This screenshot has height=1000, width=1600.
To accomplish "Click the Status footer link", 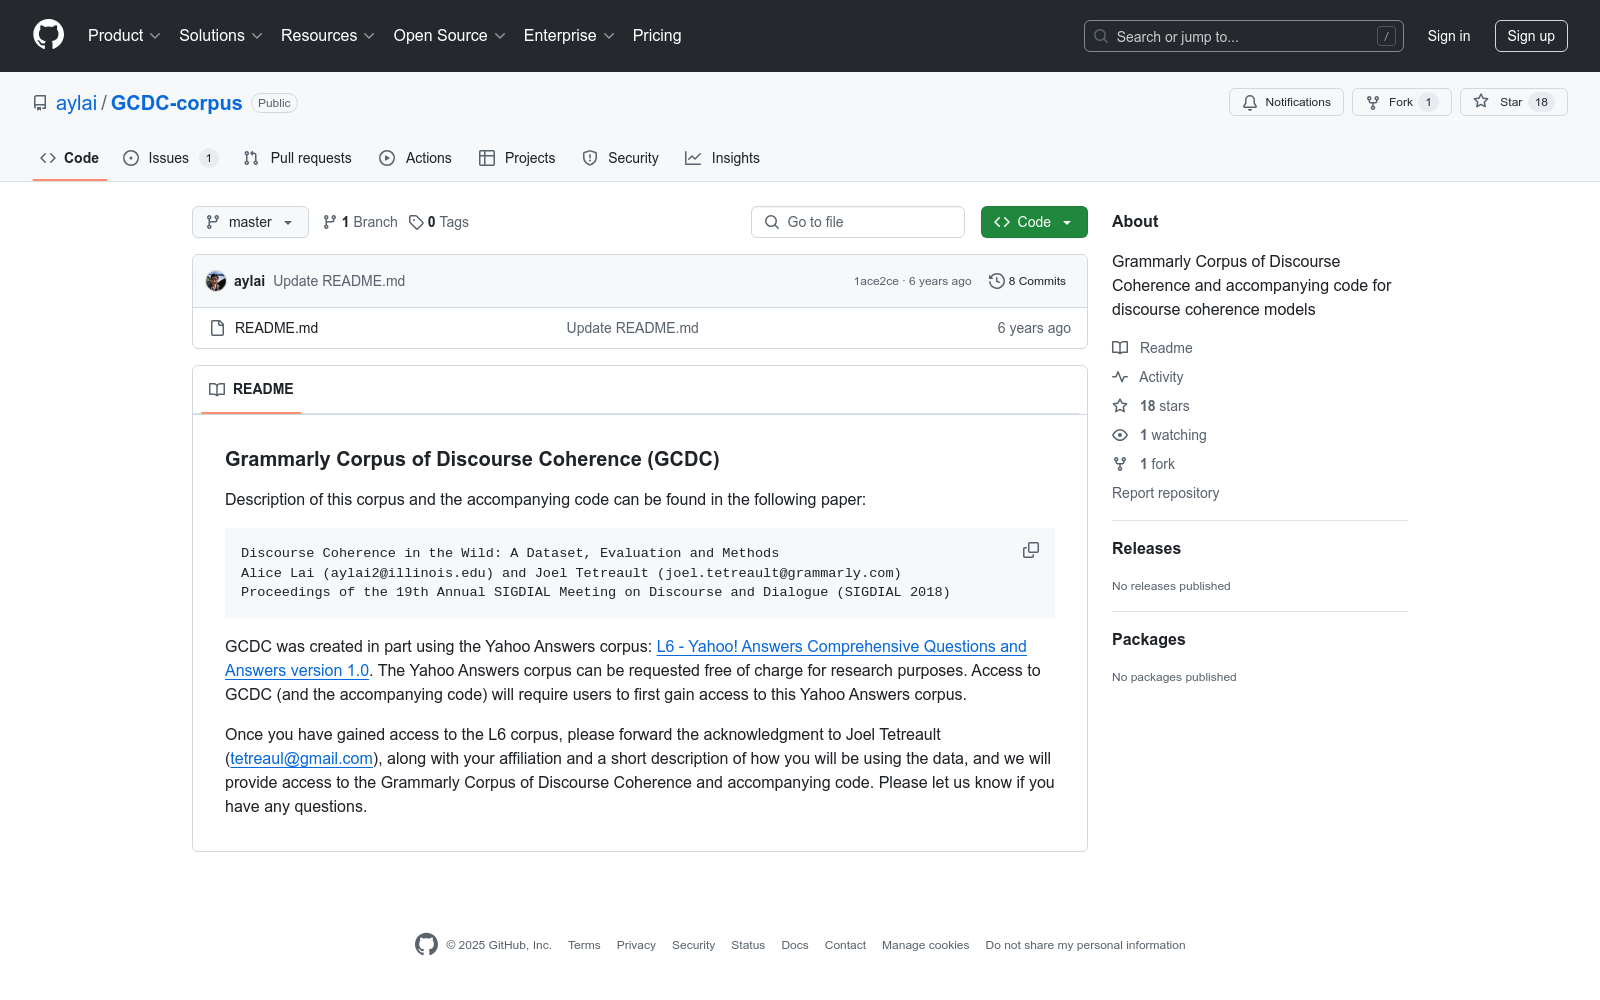I will tap(748, 945).
